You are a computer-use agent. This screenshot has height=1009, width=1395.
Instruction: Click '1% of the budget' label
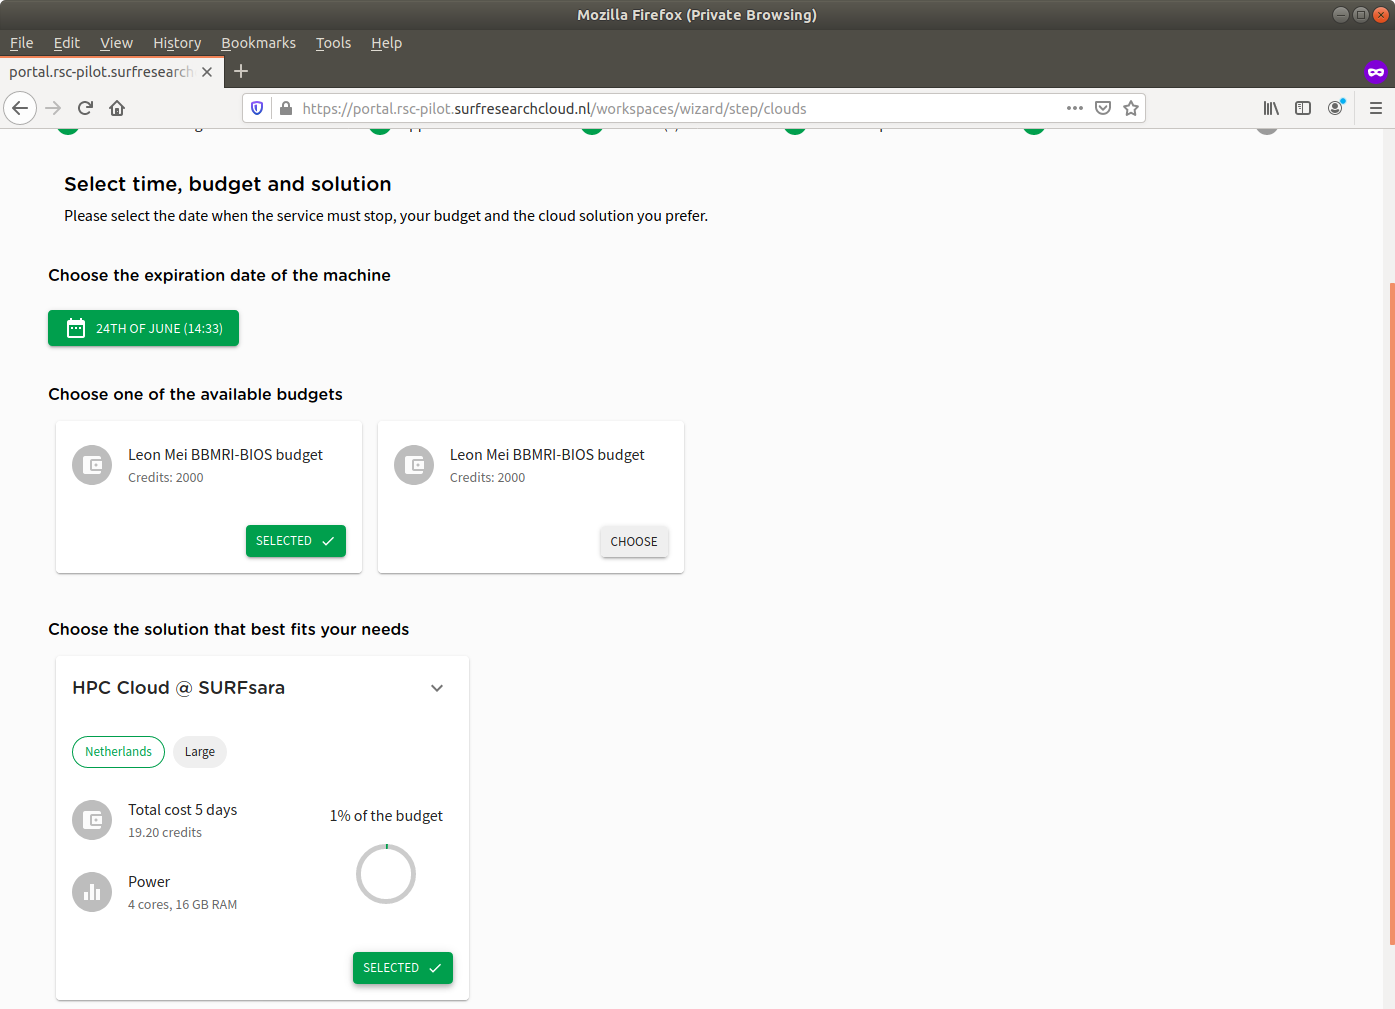pos(386,816)
